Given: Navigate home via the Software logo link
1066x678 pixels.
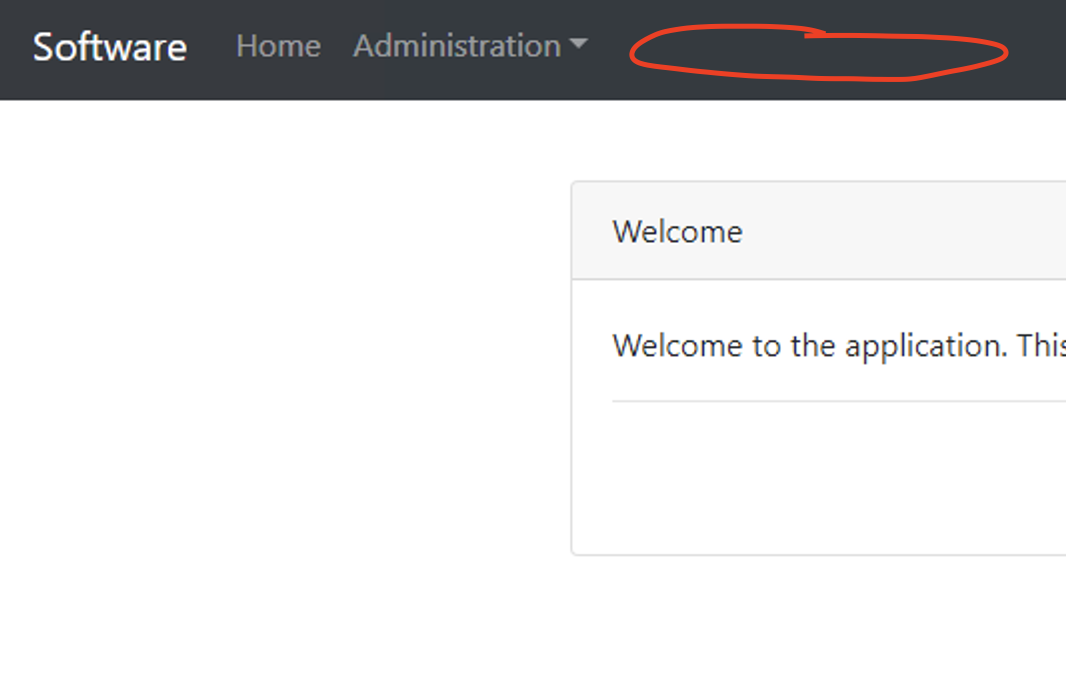Looking at the screenshot, I should point(109,46).
